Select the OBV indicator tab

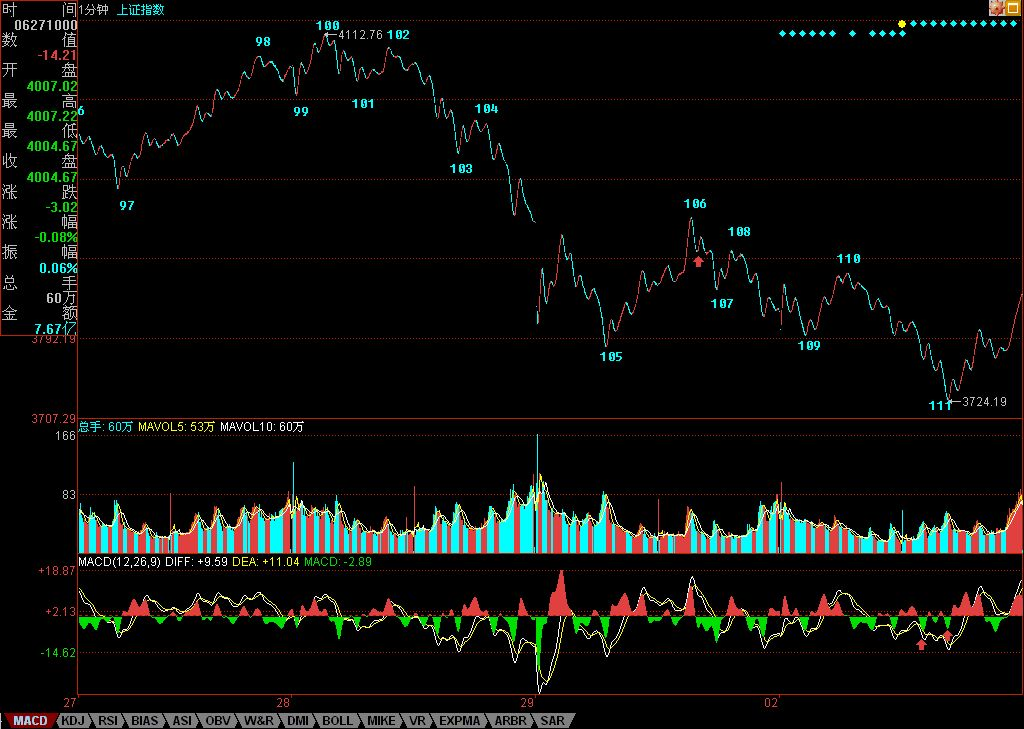218,720
